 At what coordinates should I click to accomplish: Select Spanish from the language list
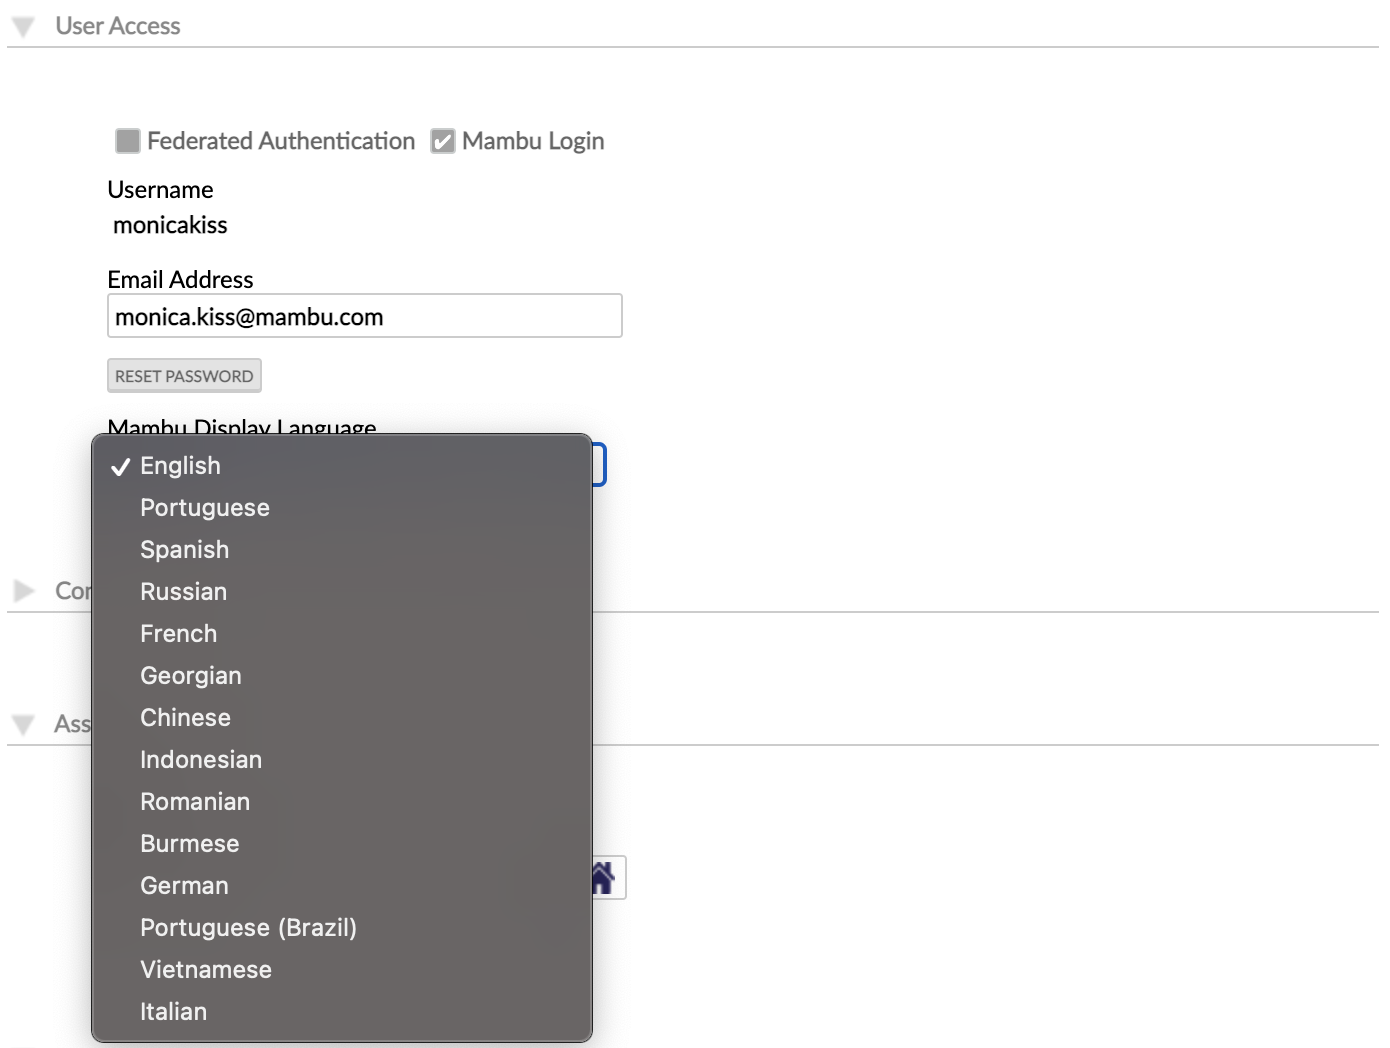click(x=184, y=549)
